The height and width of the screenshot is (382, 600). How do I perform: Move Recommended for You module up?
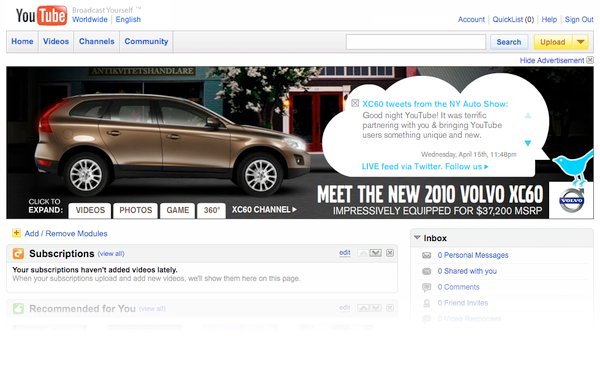tap(363, 308)
